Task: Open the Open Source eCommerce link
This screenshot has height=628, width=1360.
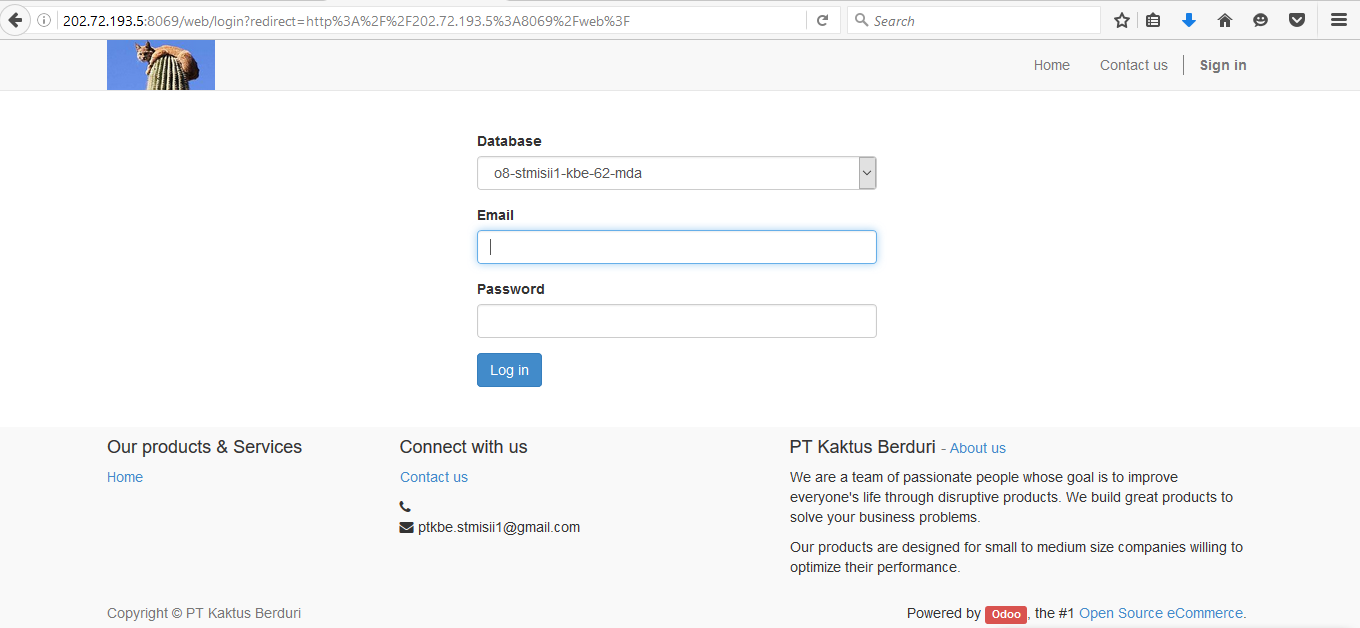Action: click(x=1161, y=613)
